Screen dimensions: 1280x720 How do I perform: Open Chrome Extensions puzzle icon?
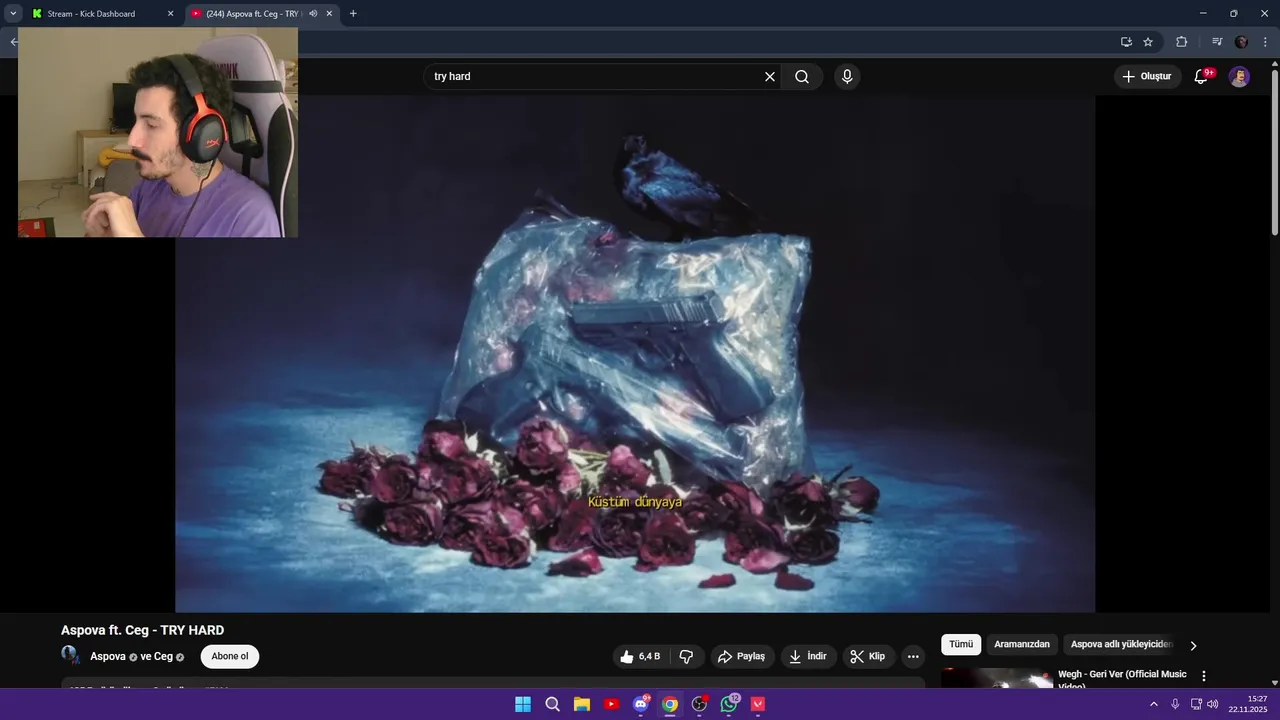click(1181, 42)
